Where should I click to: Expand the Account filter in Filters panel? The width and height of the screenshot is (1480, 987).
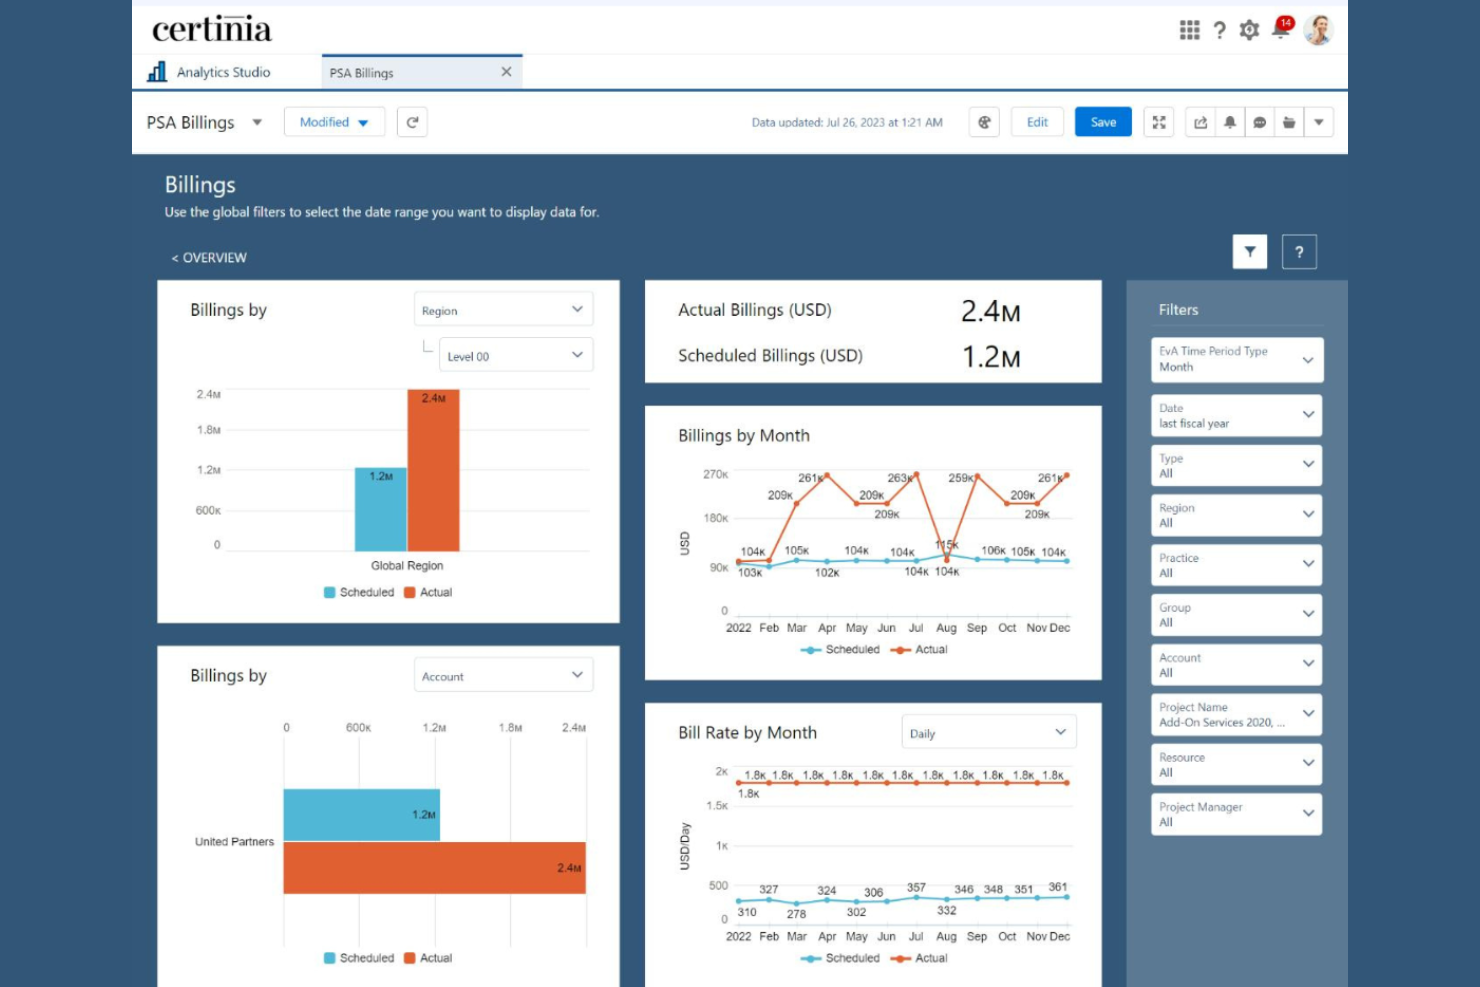[1237, 665]
